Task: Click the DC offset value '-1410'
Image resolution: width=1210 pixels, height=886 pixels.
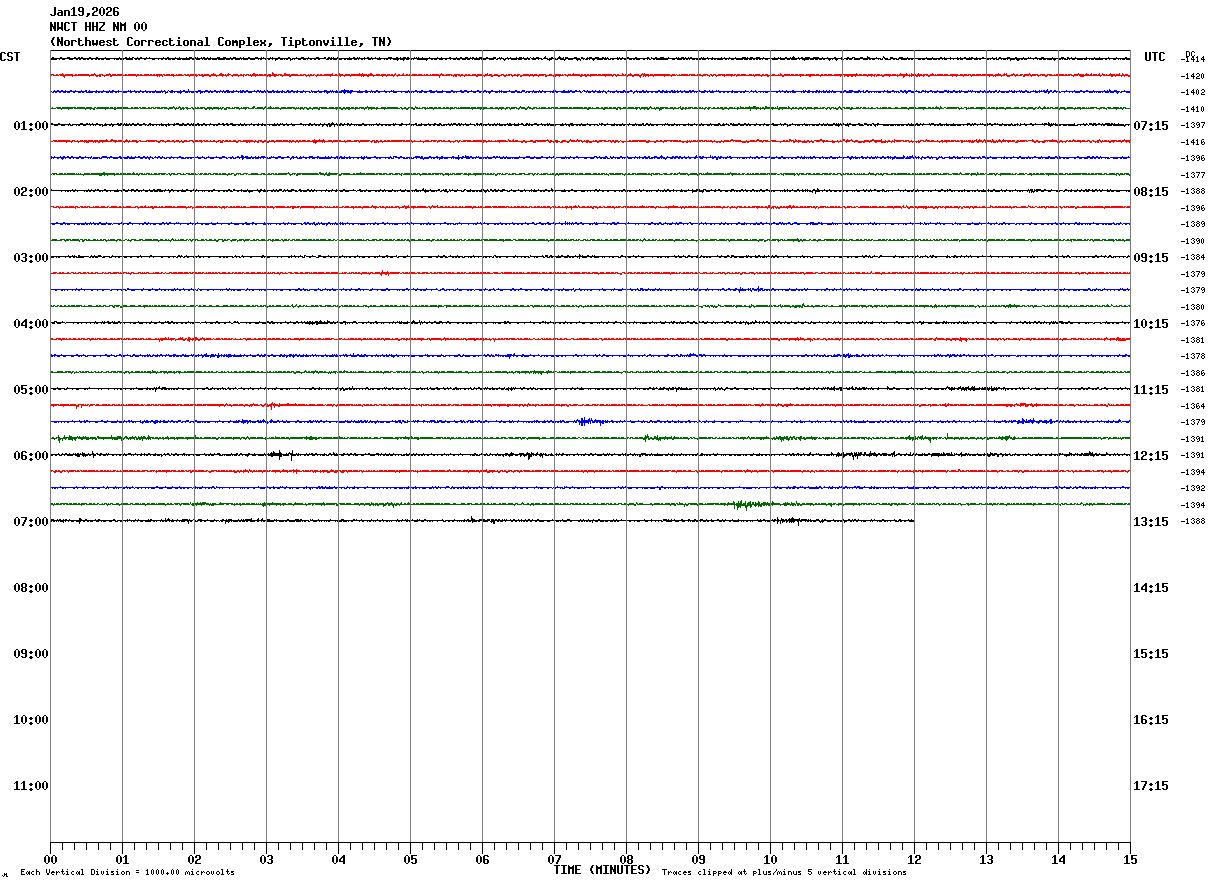Action: coord(1193,109)
